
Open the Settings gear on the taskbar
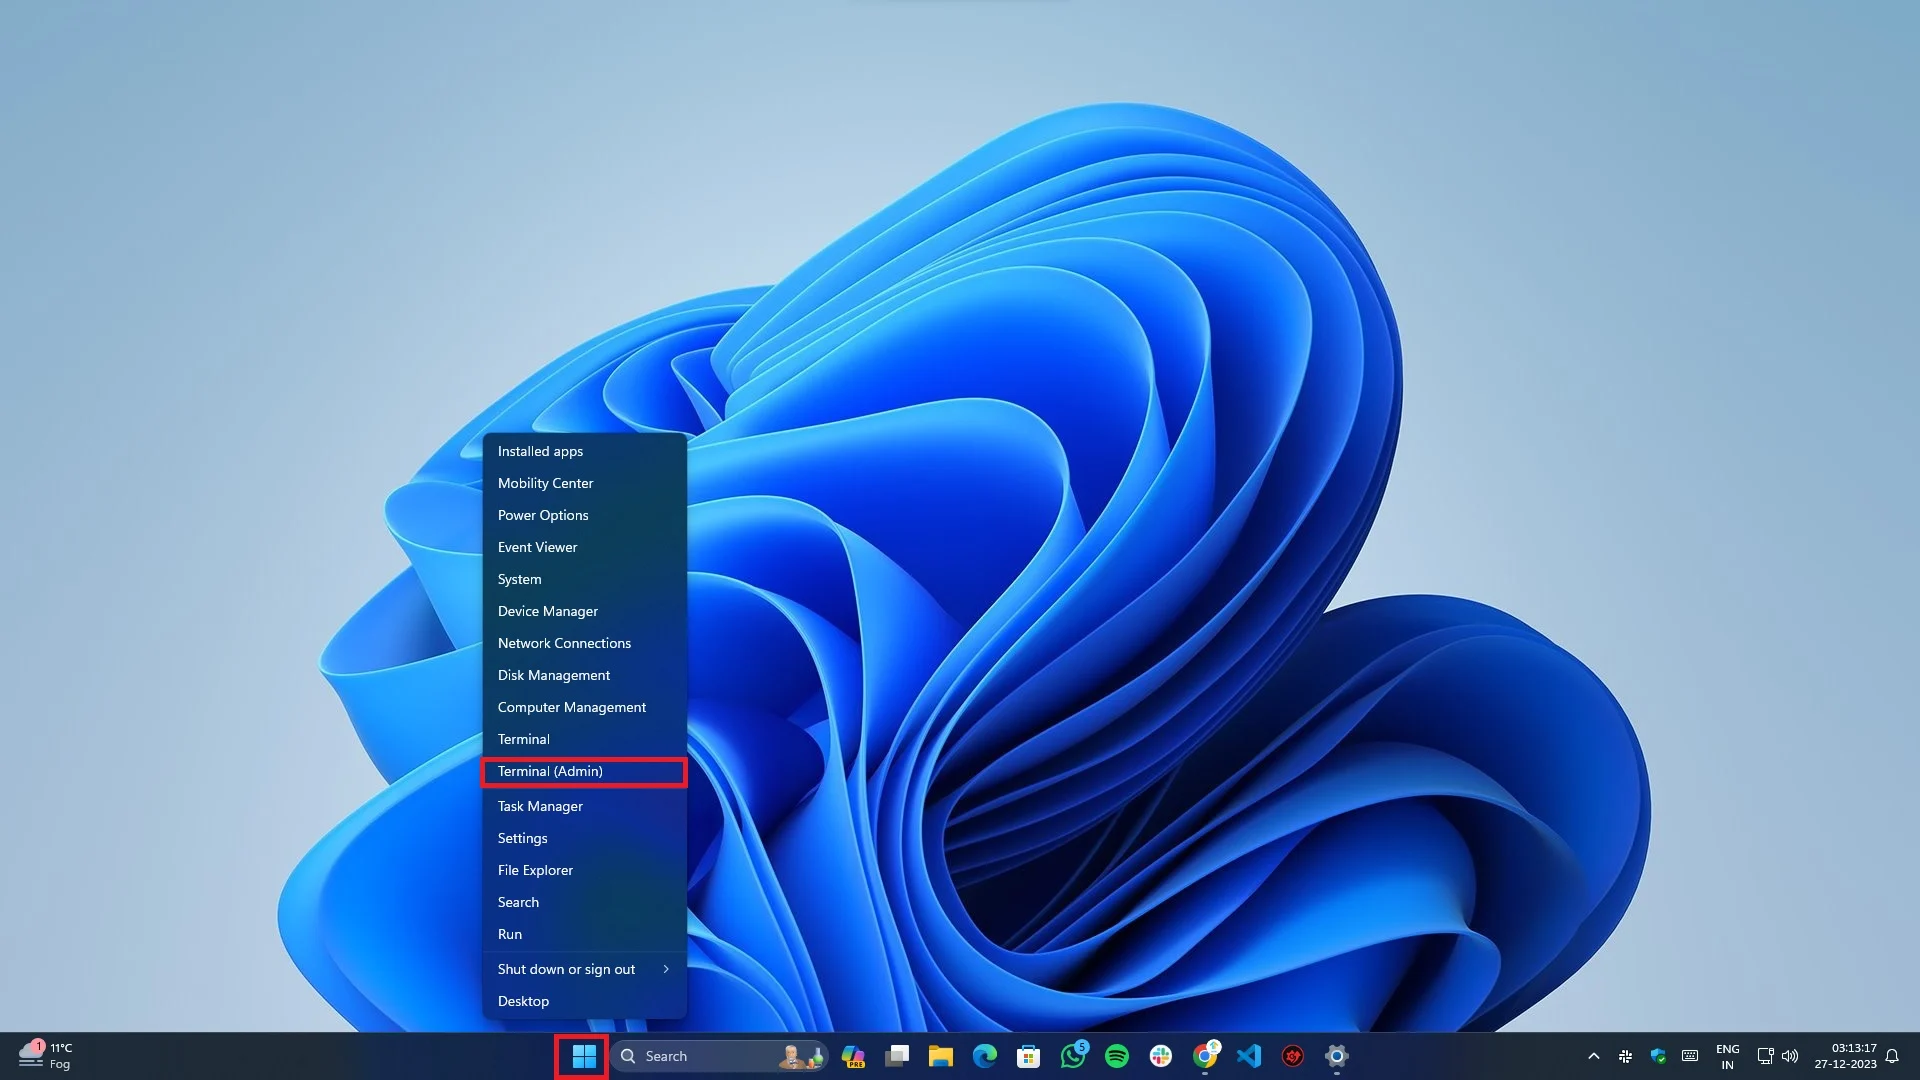point(1337,1056)
